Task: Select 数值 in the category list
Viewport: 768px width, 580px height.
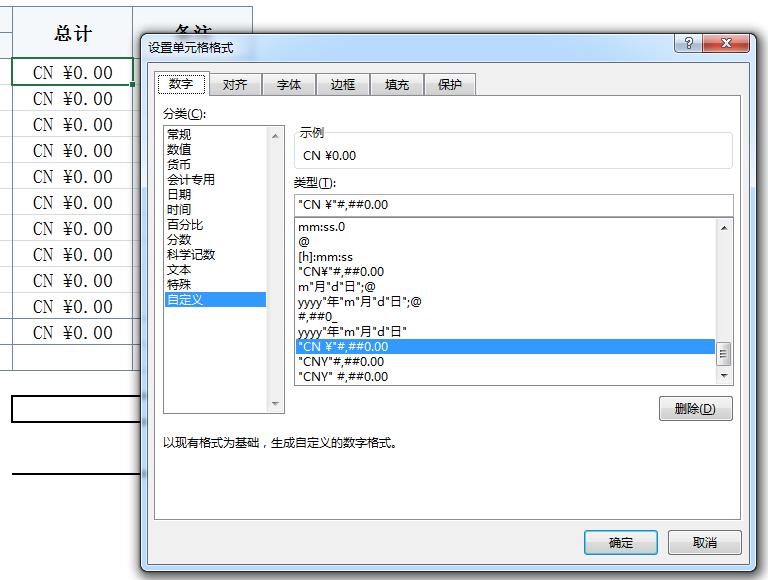Action: tap(216, 149)
